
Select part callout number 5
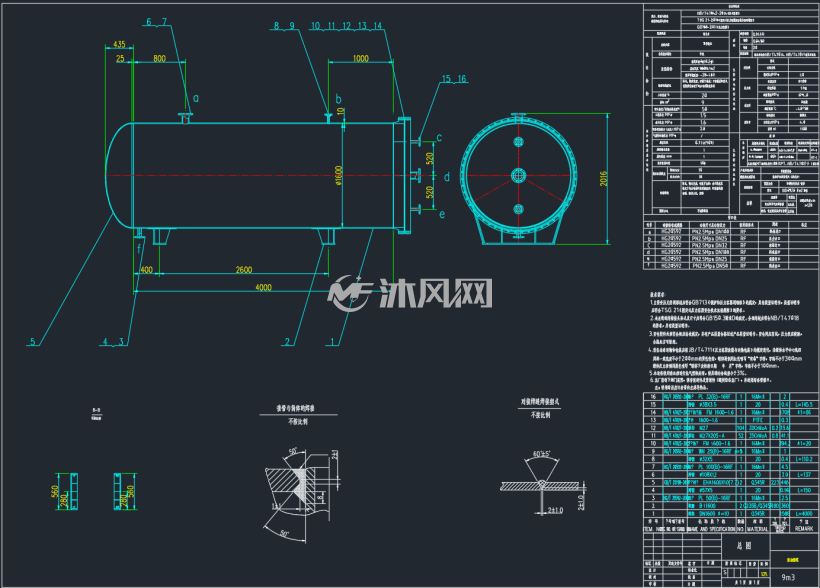coord(32,342)
